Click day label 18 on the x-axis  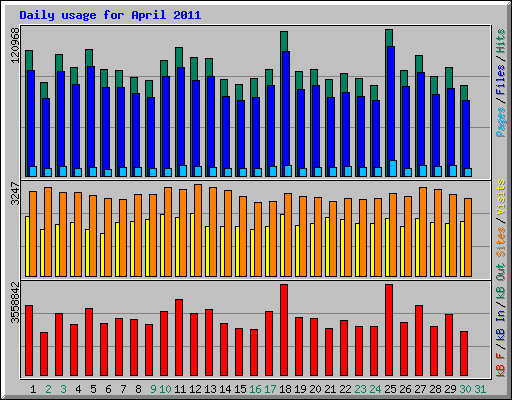coord(285,389)
